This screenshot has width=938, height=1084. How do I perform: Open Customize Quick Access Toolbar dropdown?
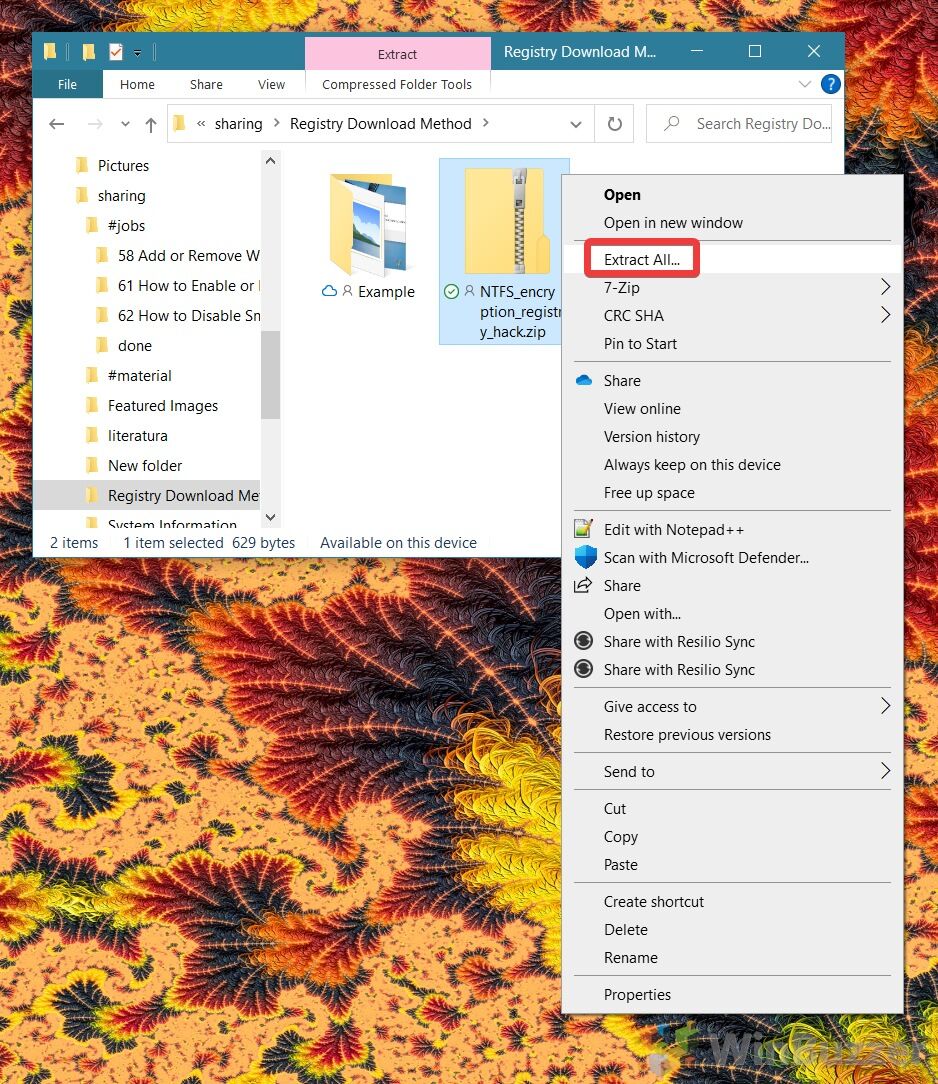click(138, 53)
